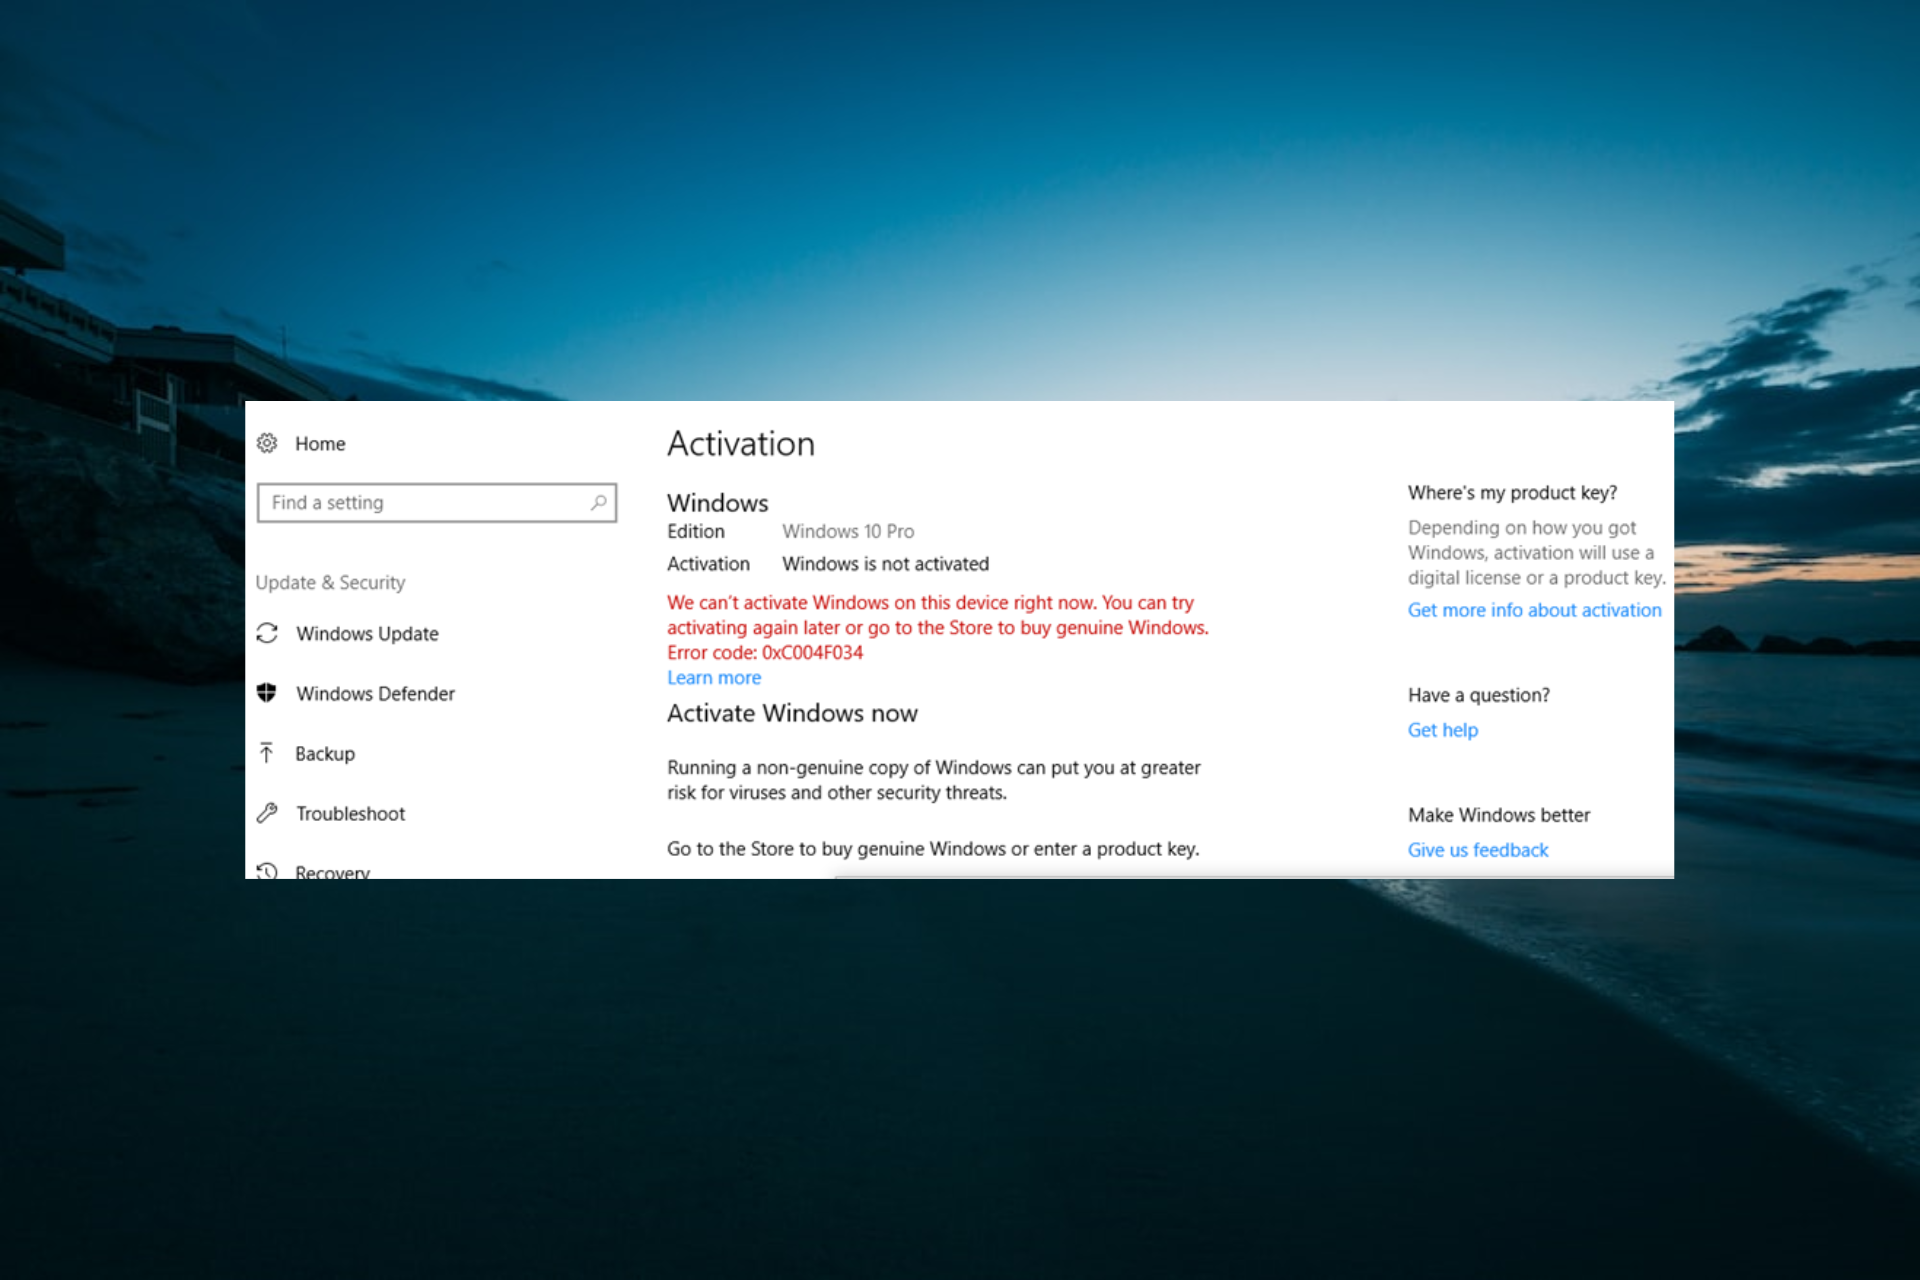Open Windows Update section
This screenshot has width=1920, height=1280.
tap(367, 634)
